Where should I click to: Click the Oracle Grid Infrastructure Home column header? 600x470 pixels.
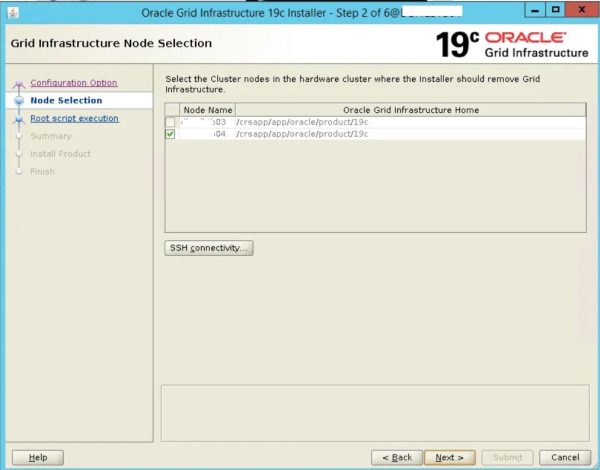tap(410, 110)
